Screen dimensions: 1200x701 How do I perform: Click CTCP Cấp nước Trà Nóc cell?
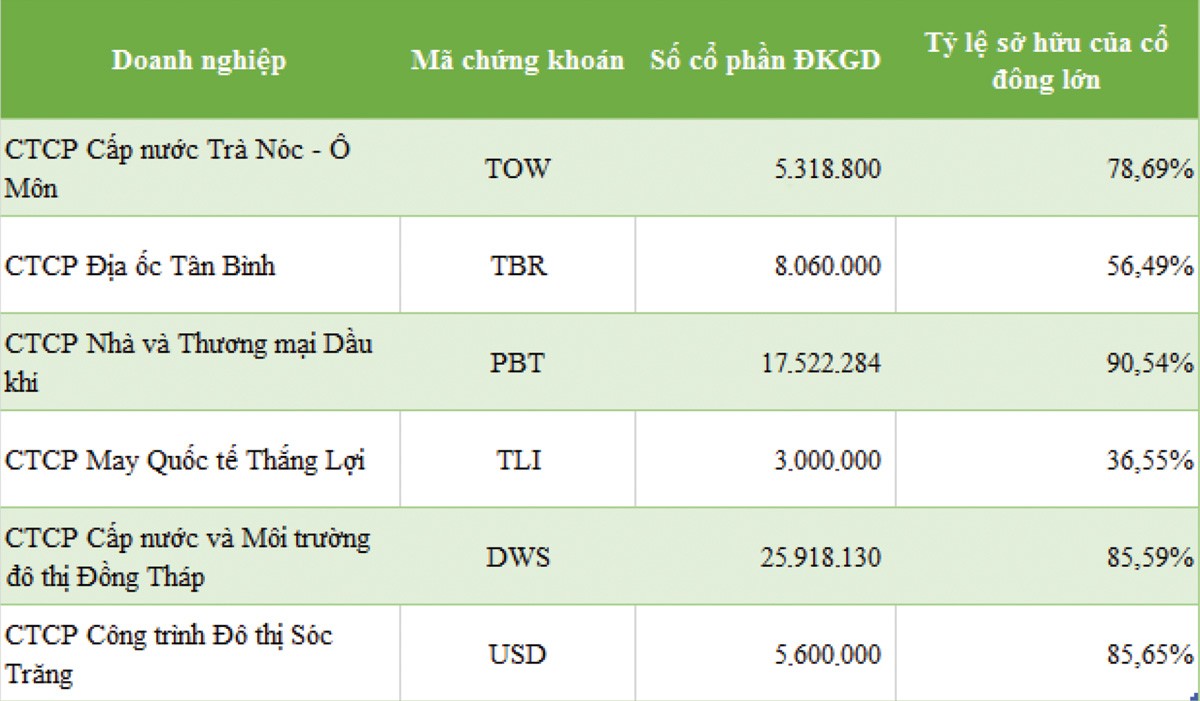[x=199, y=168]
